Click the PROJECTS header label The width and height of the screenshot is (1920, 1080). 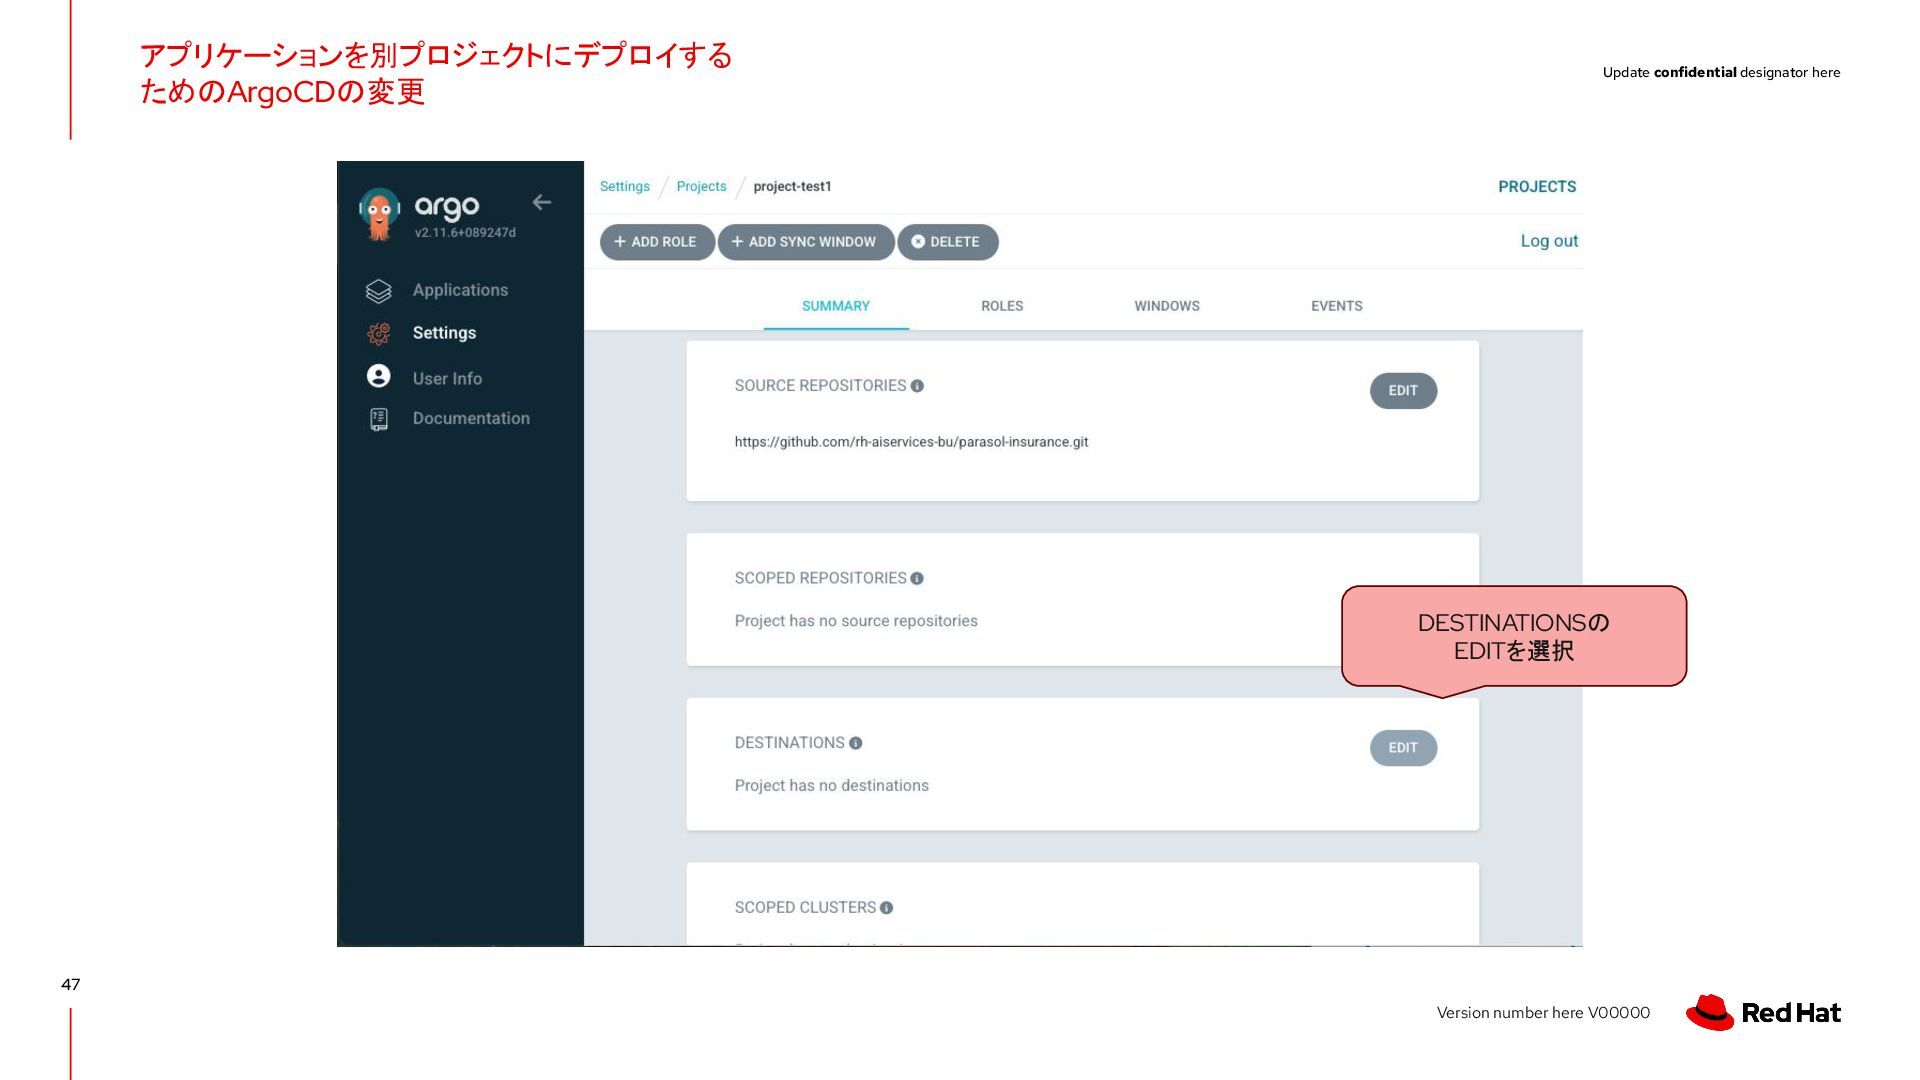click(x=1537, y=187)
